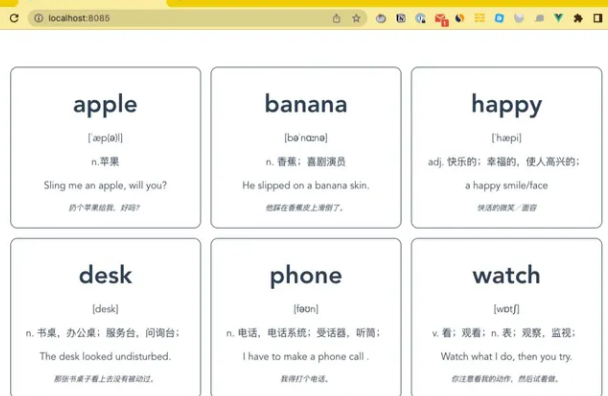This screenshot has height=396, width=608.
Task: Click "Sling me an apple, will you?"
Action: pos(105,185)
